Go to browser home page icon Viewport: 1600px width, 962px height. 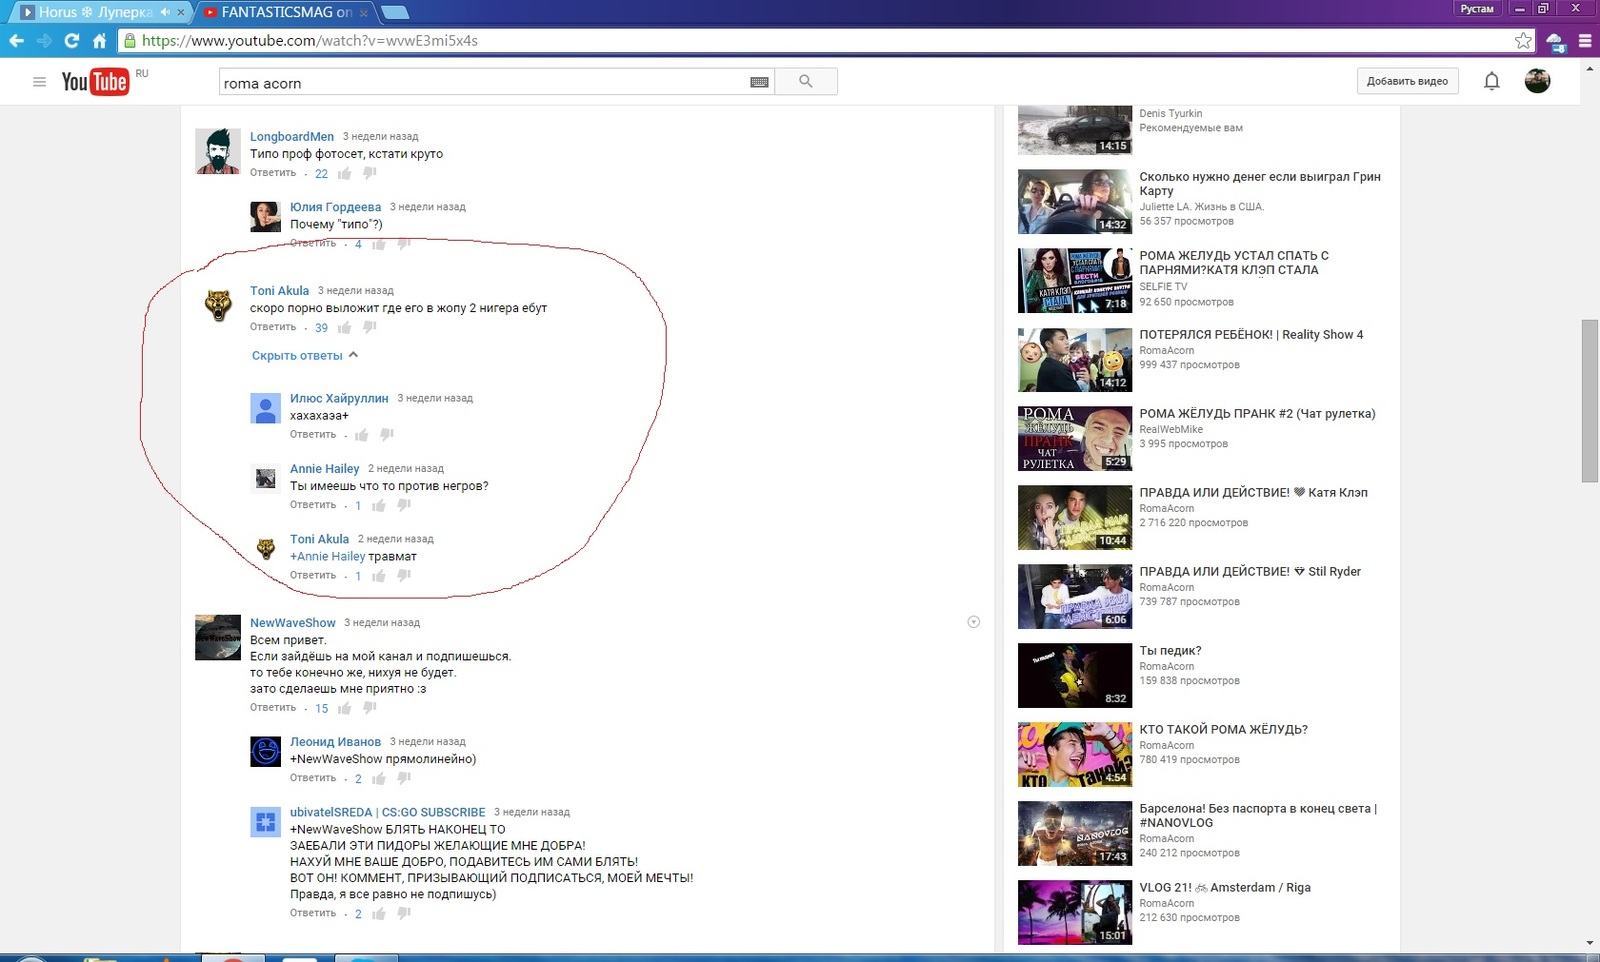click(x=99, y=41)
